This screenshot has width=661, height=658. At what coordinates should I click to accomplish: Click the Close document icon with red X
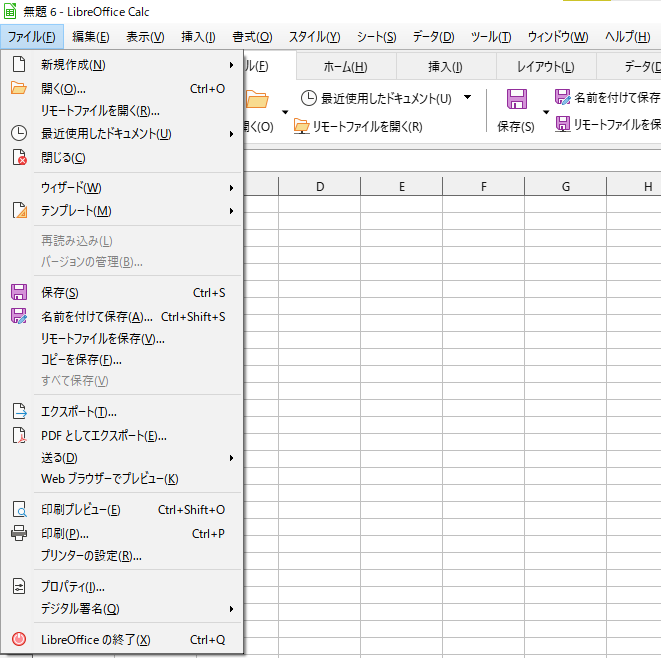[x=19, y=157]
